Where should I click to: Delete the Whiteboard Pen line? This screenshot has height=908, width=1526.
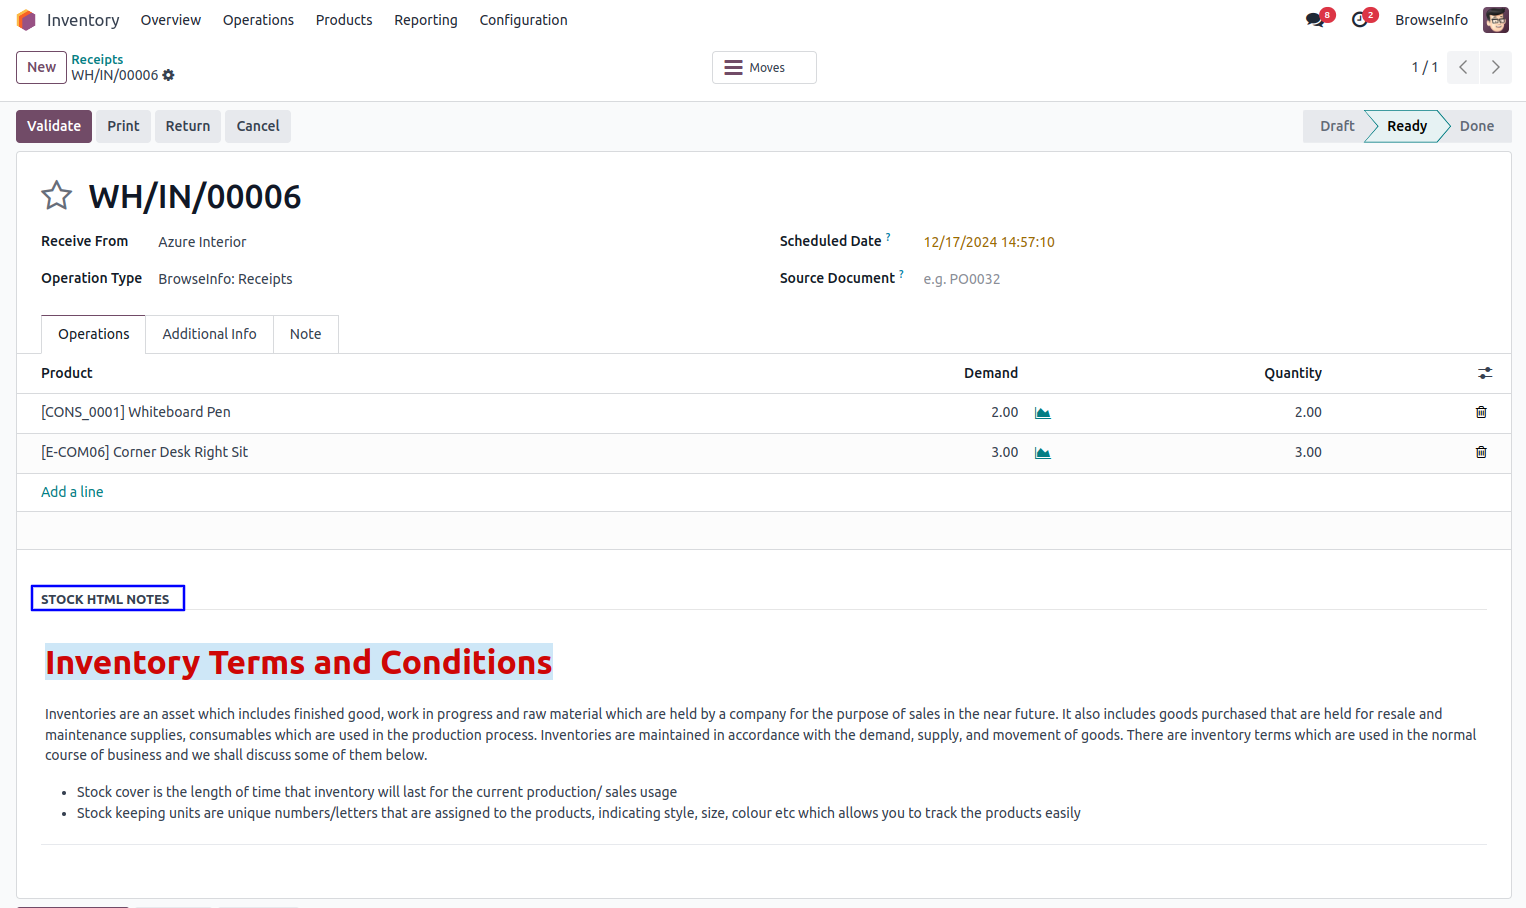click(1481, 412)
